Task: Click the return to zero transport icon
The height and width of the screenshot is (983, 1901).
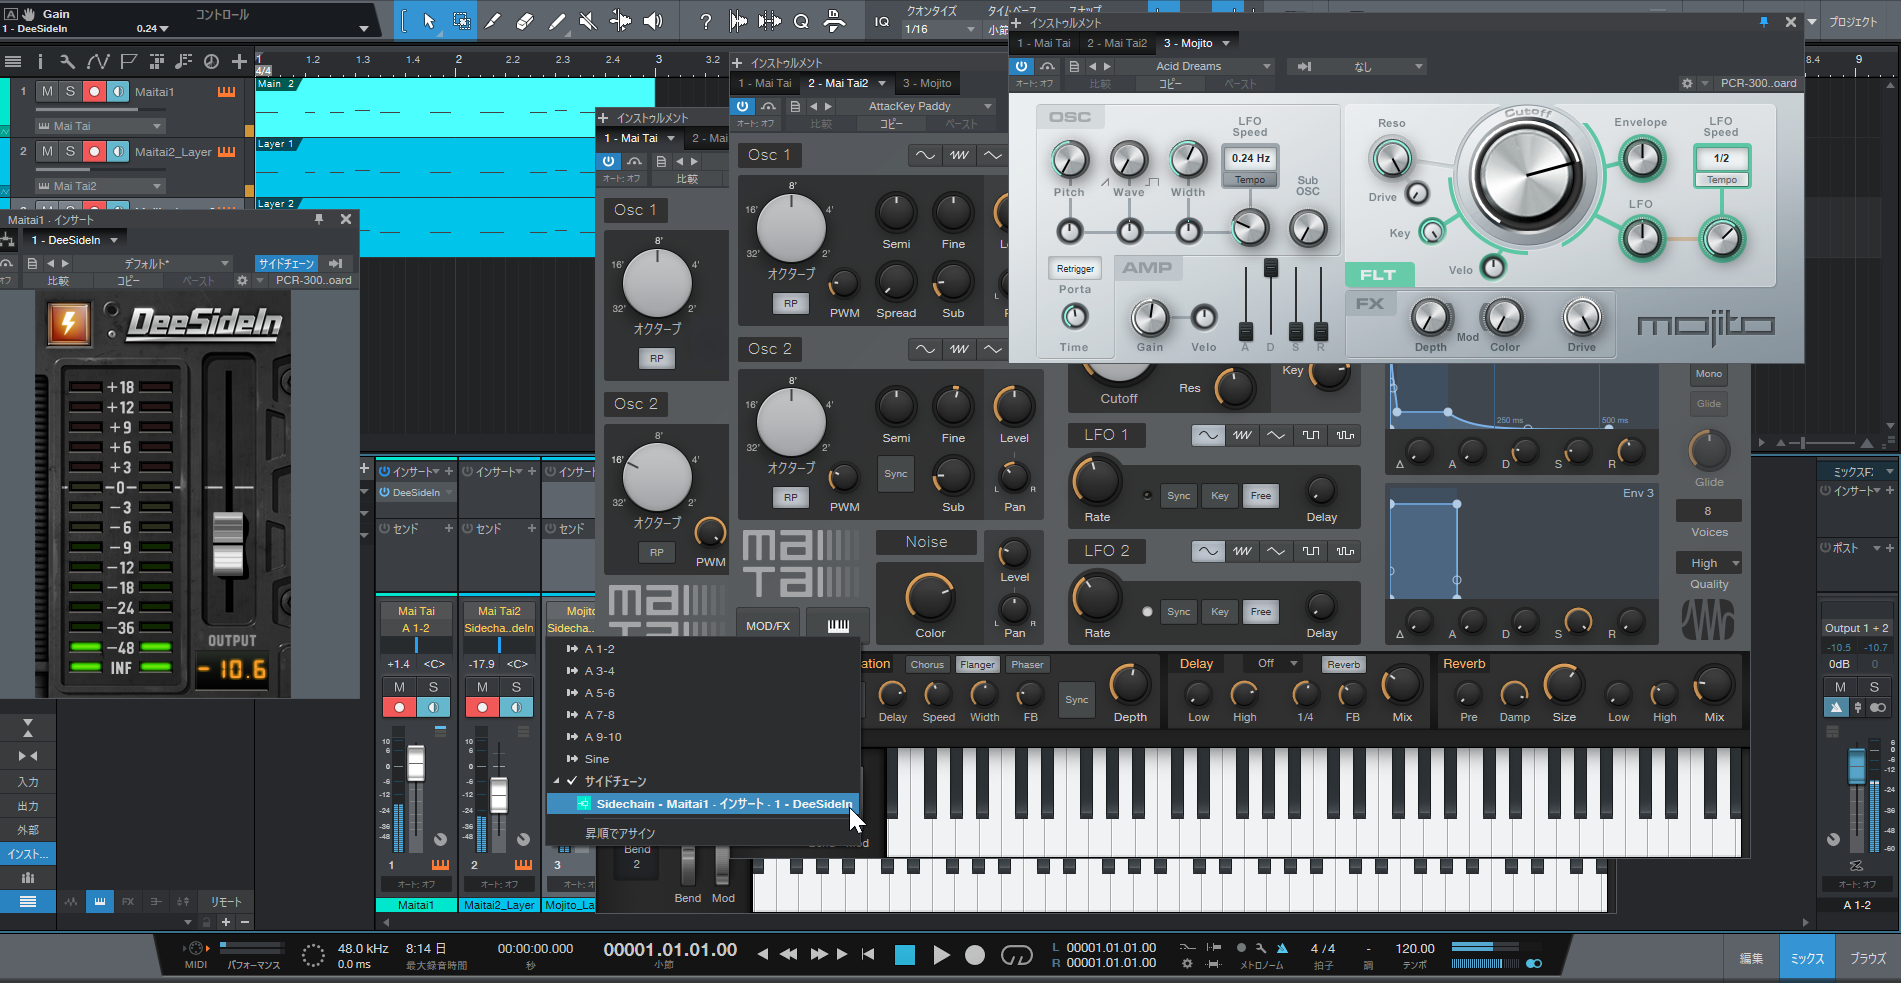Action: coord(868,954)
